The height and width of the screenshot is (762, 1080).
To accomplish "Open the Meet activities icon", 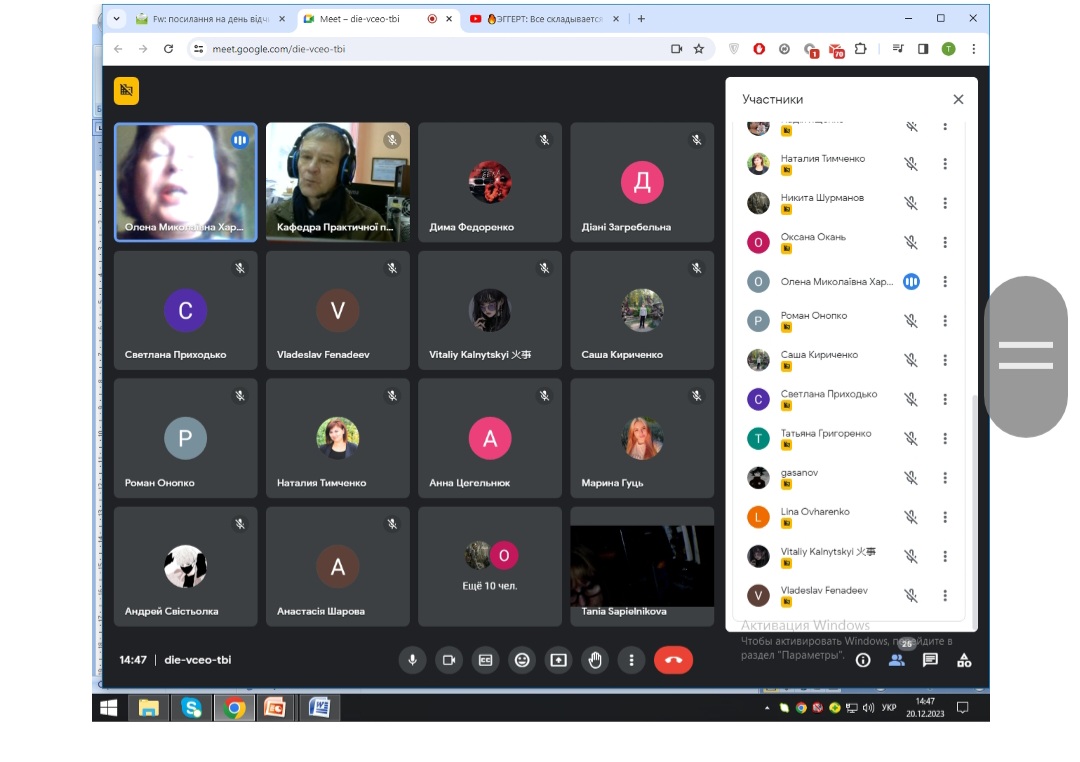I will coord(964,661).
